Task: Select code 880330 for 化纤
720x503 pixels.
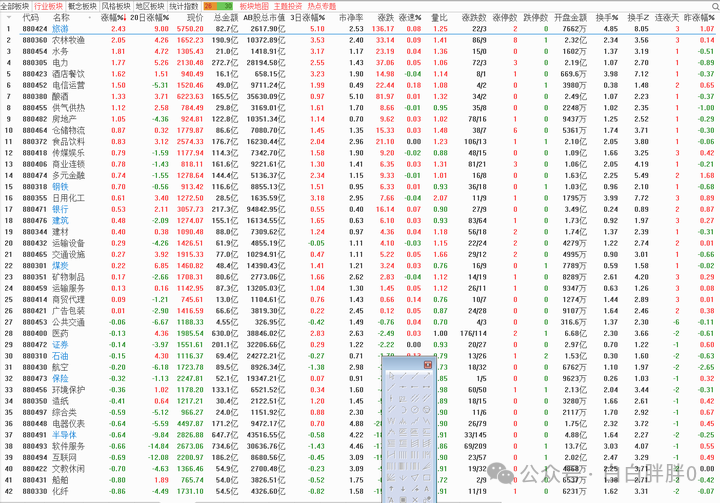Action: (35, 491)
